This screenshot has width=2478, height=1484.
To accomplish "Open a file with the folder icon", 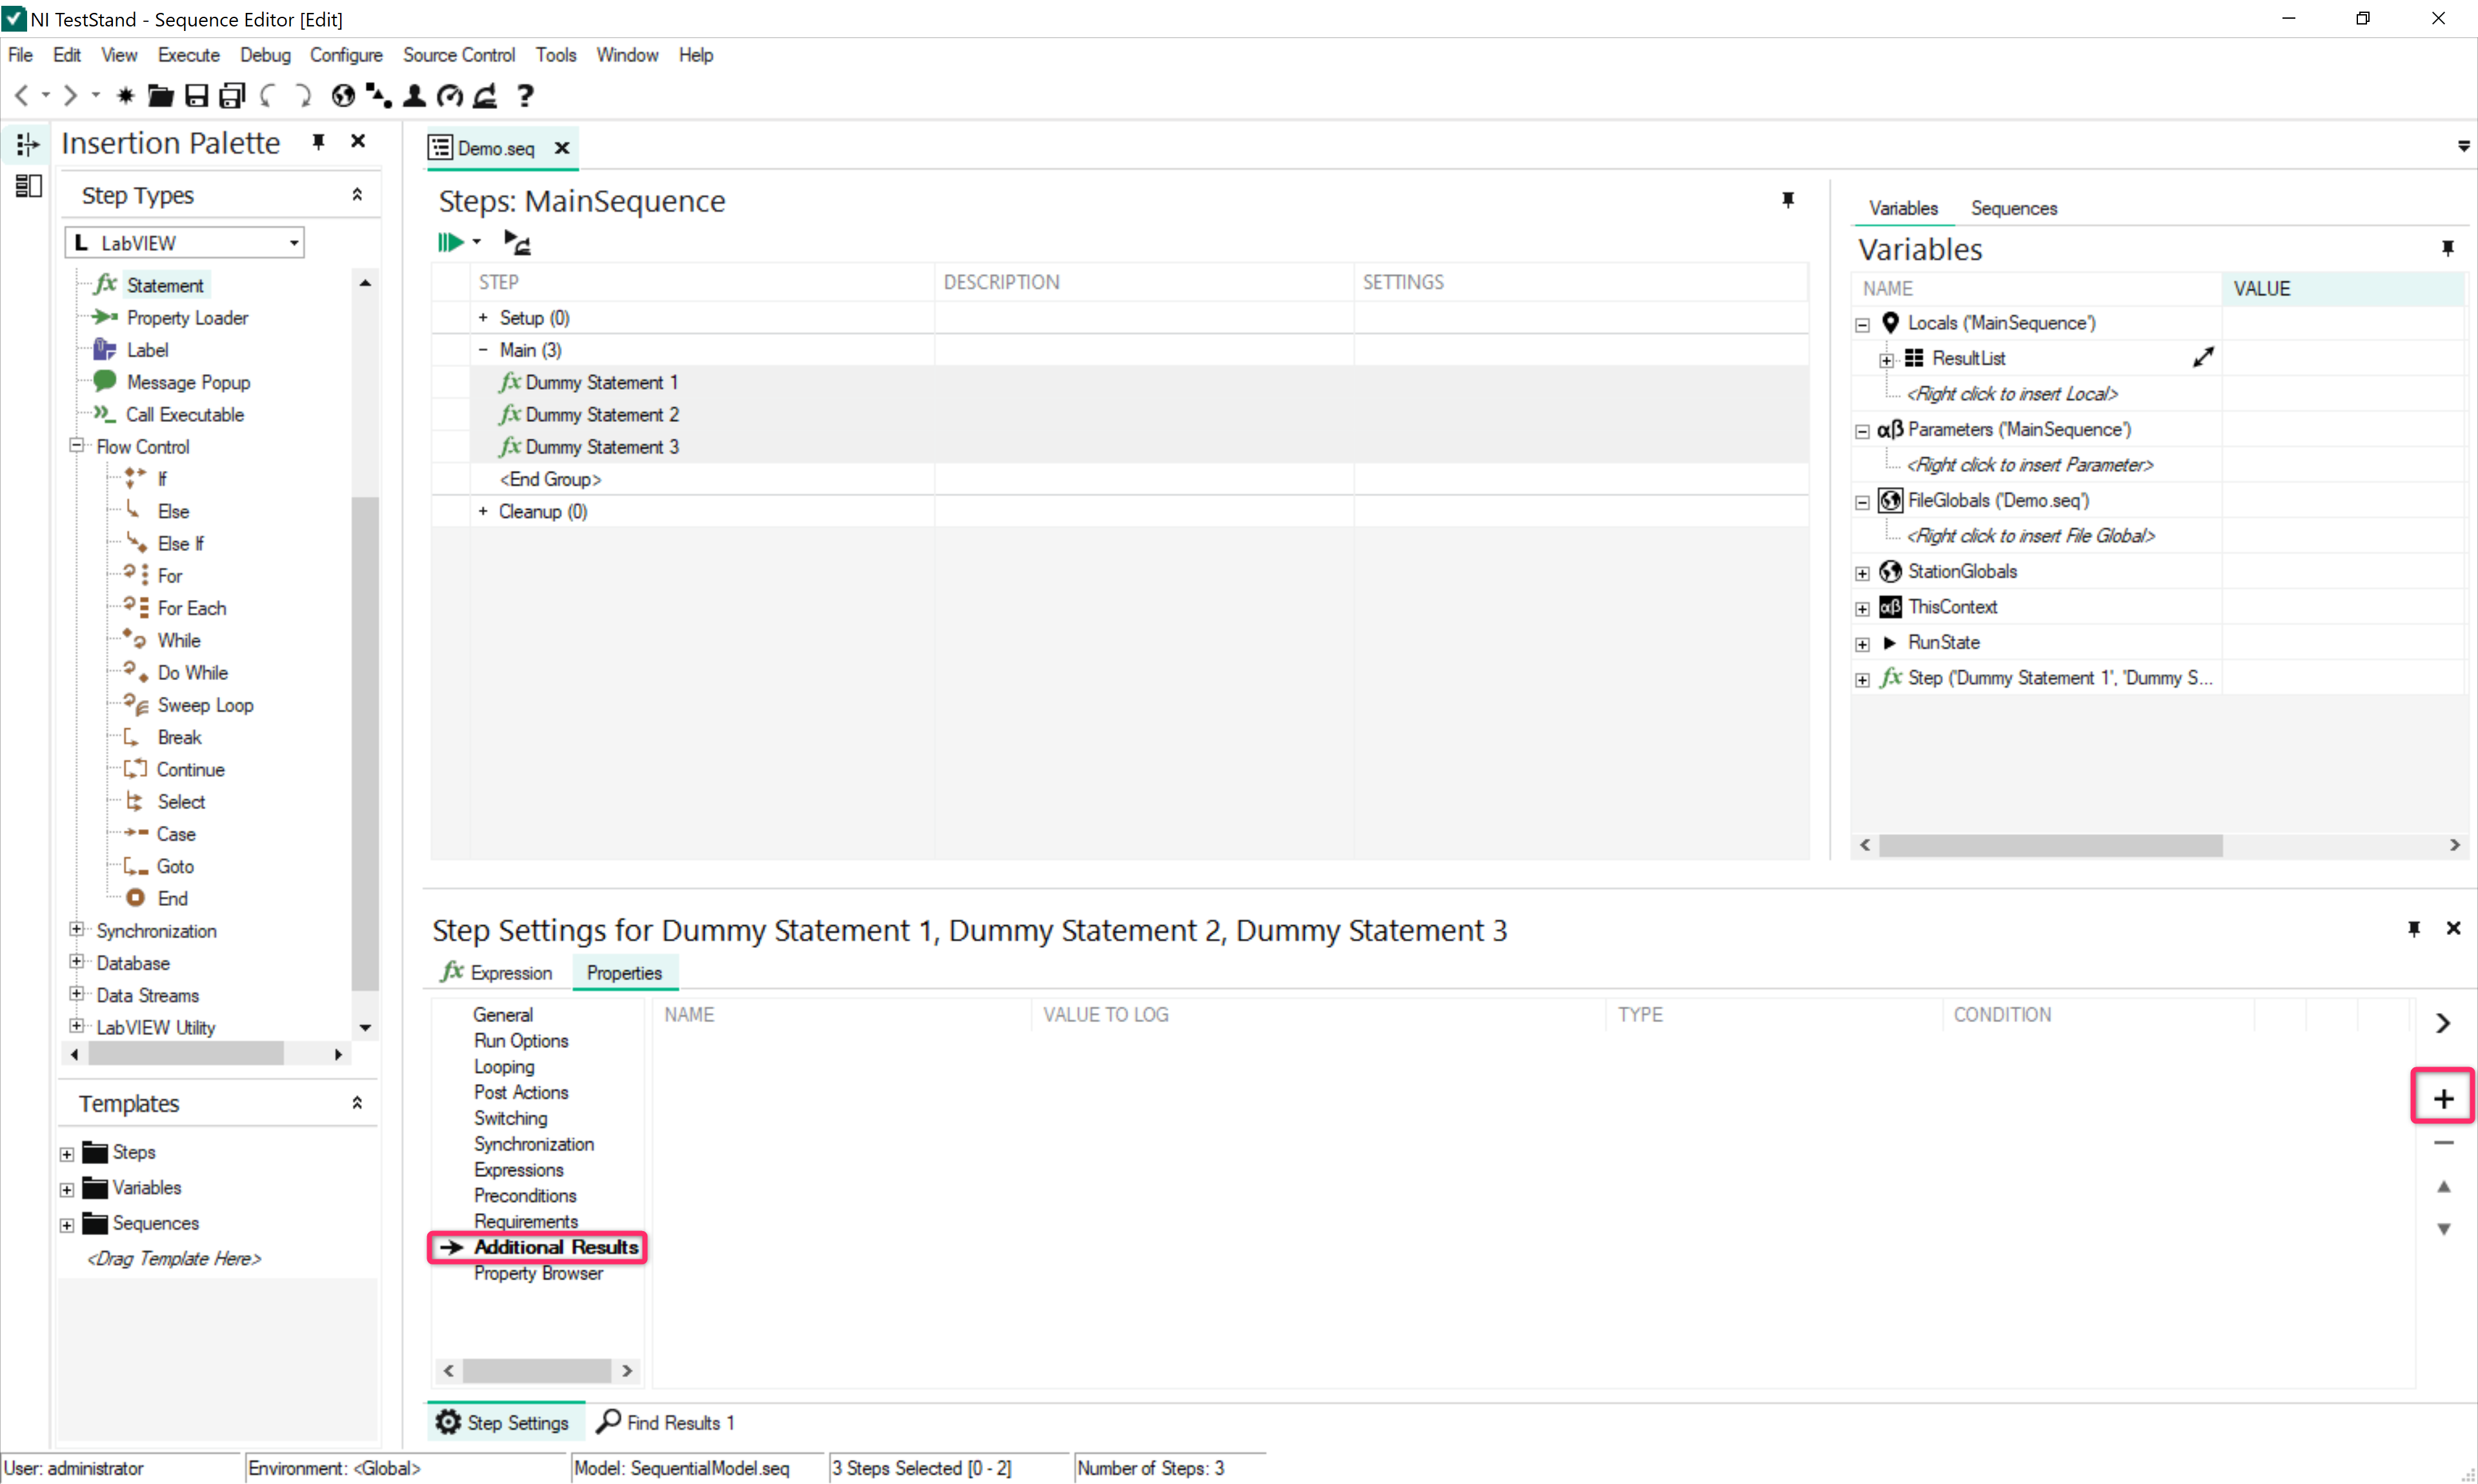I will (160, 96).
